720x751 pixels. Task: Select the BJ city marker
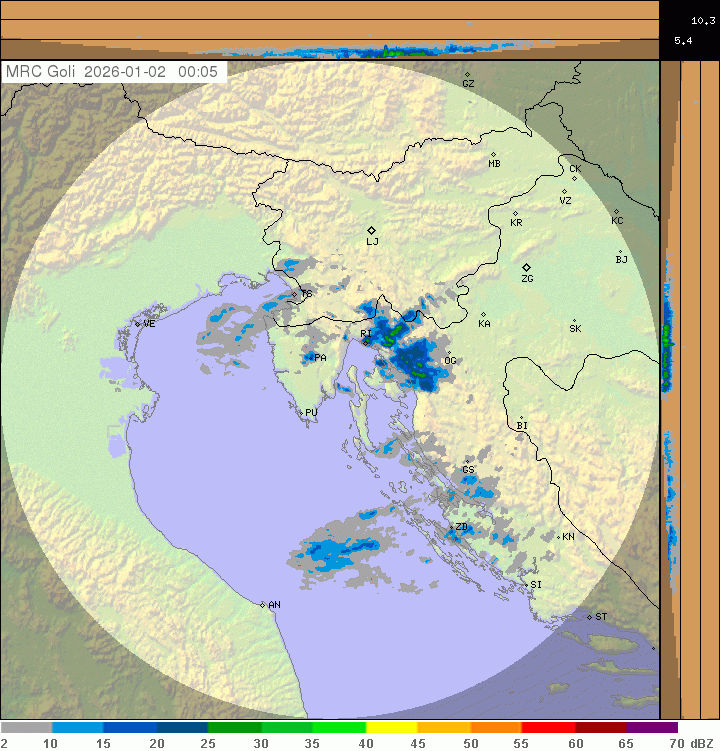[620, 252]
